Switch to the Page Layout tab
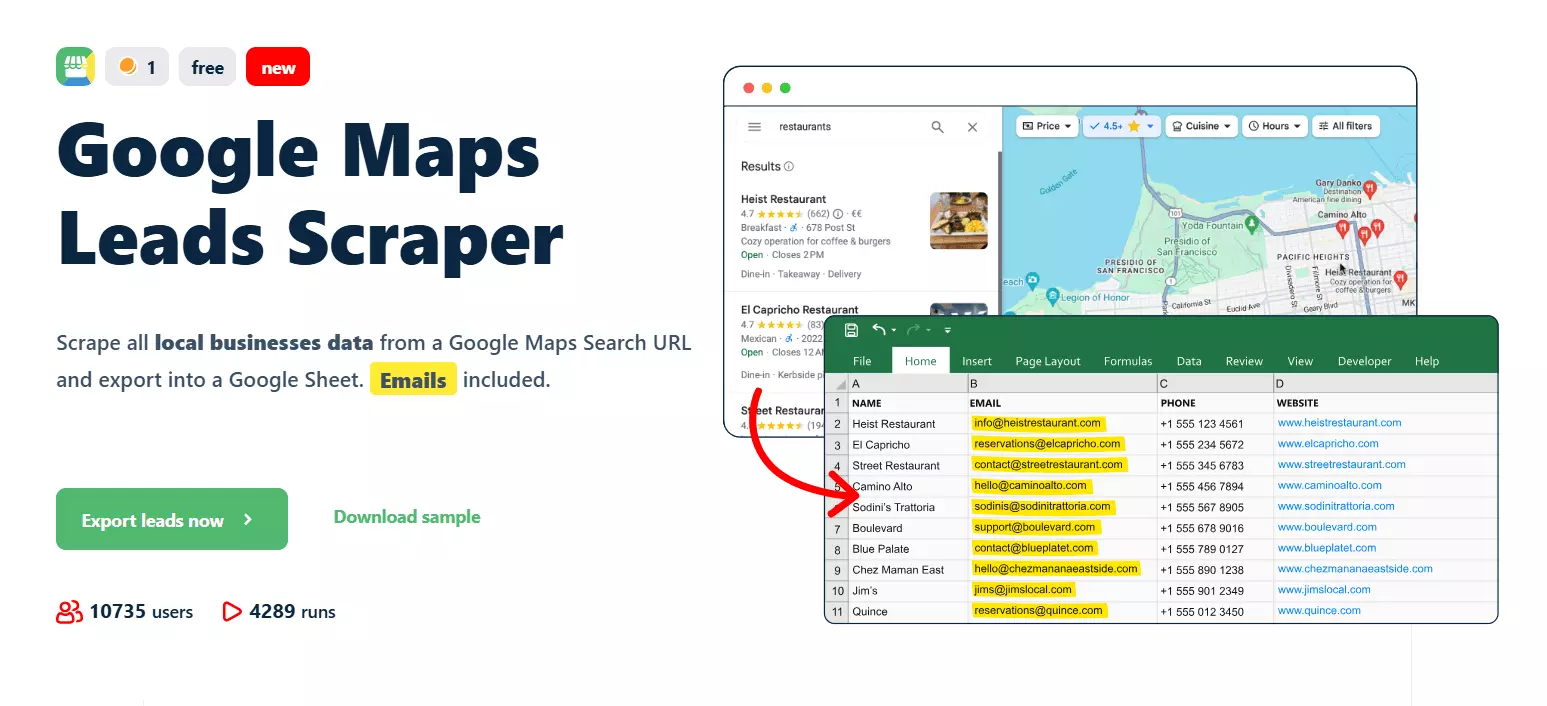Screen dimensions: 1547x706 1048,361
